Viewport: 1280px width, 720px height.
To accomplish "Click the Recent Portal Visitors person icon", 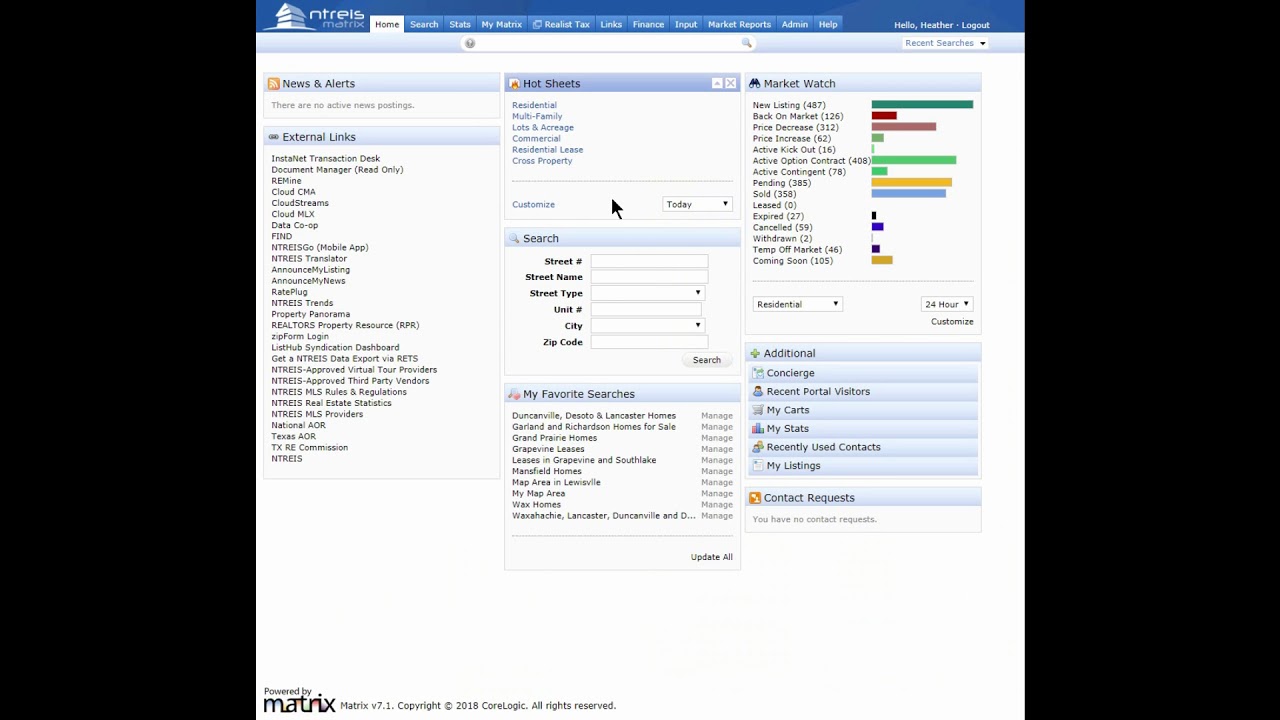I will pos(758,391).
